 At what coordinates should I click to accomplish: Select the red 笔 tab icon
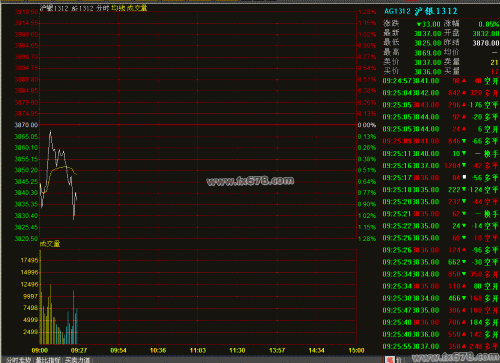[390, 360]
